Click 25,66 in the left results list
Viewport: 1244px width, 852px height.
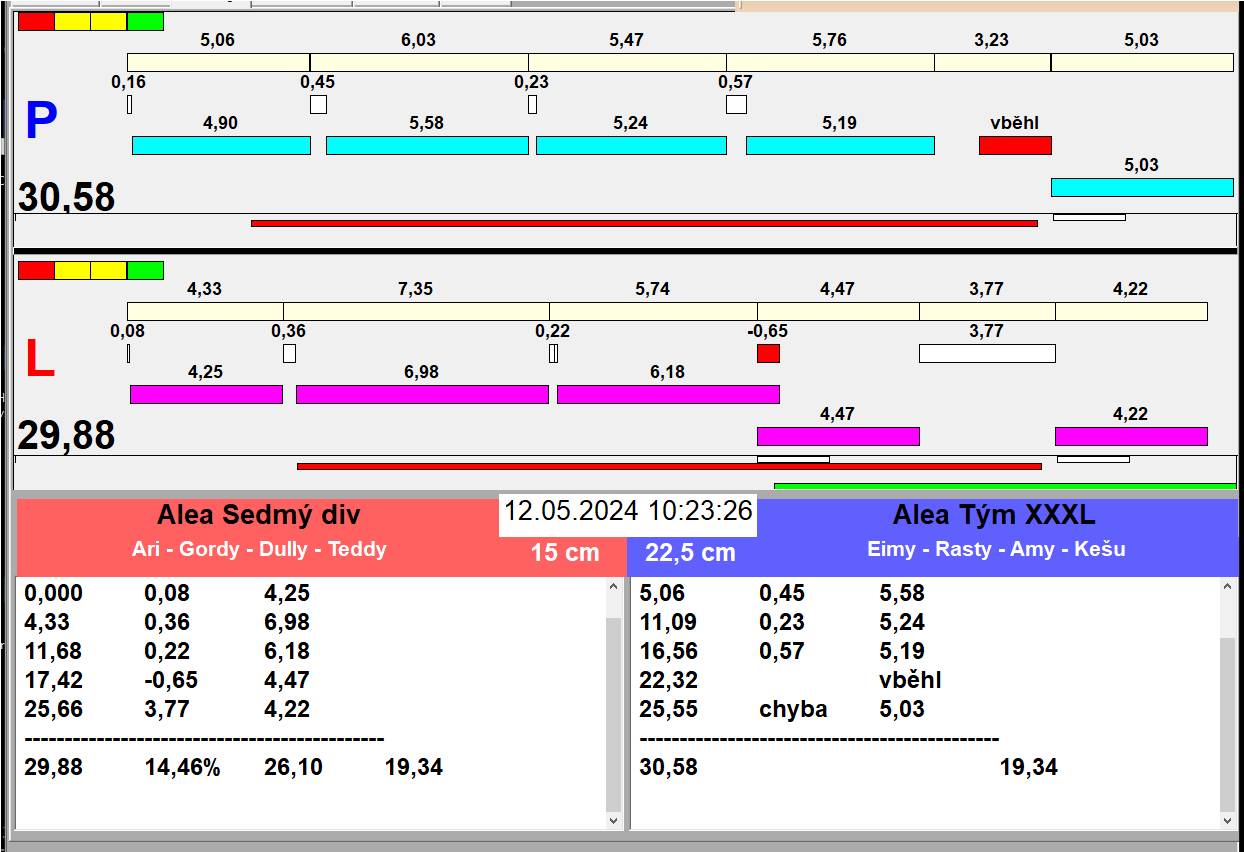(53, 710)
